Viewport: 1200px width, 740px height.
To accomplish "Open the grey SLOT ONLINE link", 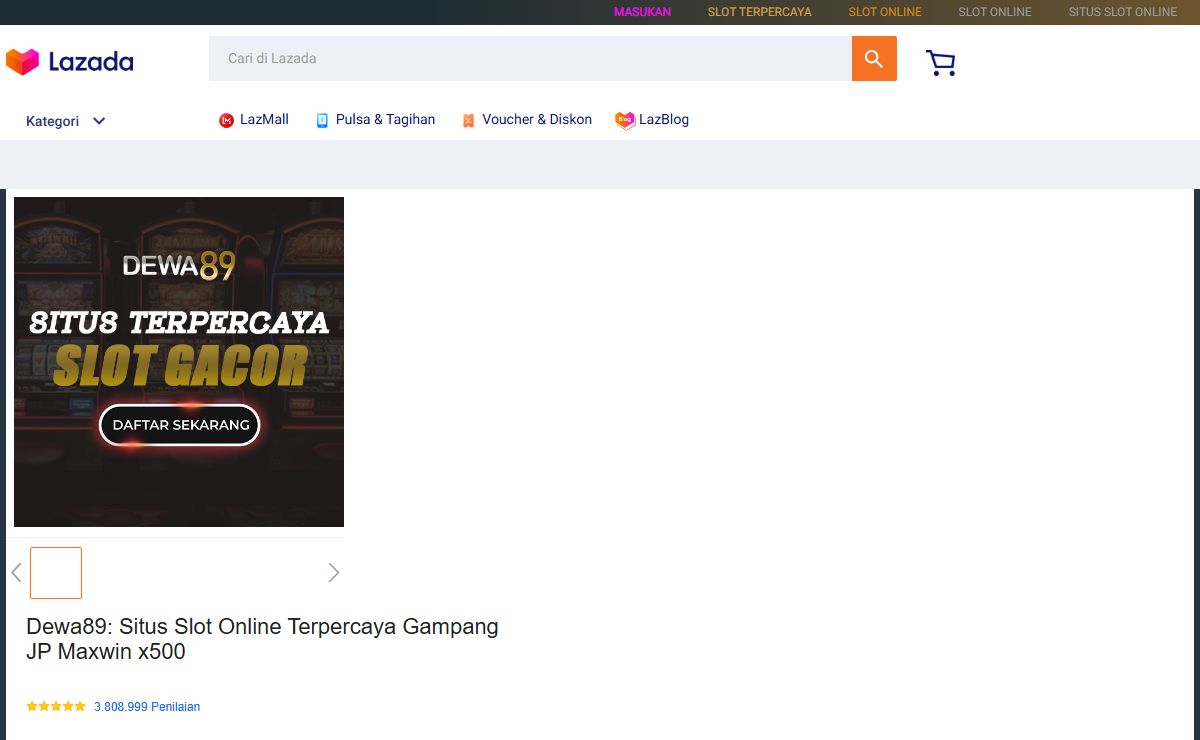I will click(x=995, y=12).
